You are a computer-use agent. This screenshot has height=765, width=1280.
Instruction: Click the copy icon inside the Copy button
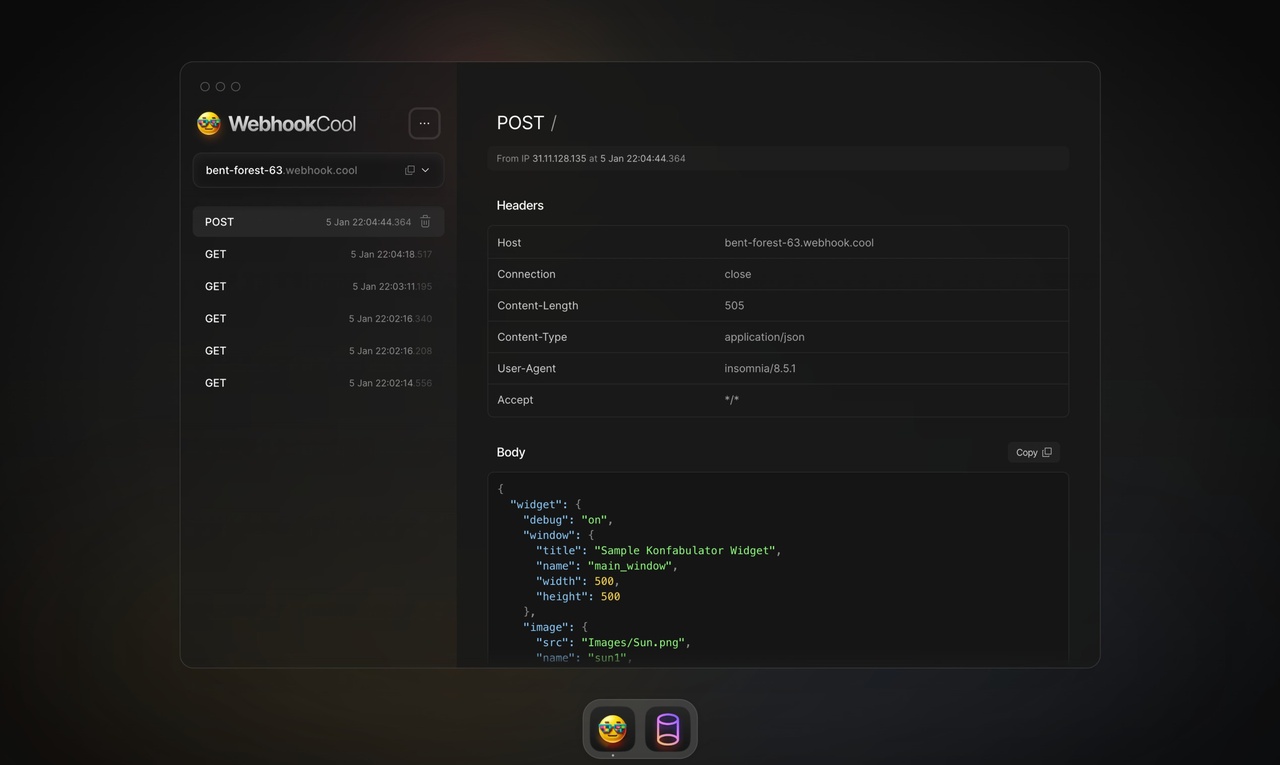tap(1048, 452)
